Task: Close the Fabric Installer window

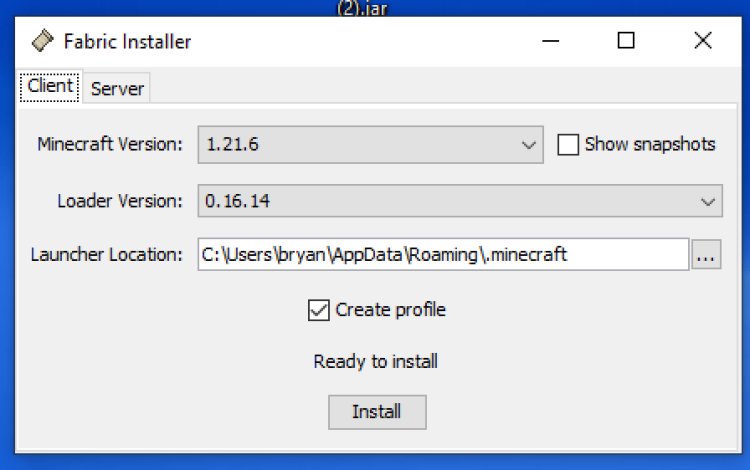Action: tap(703, 41)
